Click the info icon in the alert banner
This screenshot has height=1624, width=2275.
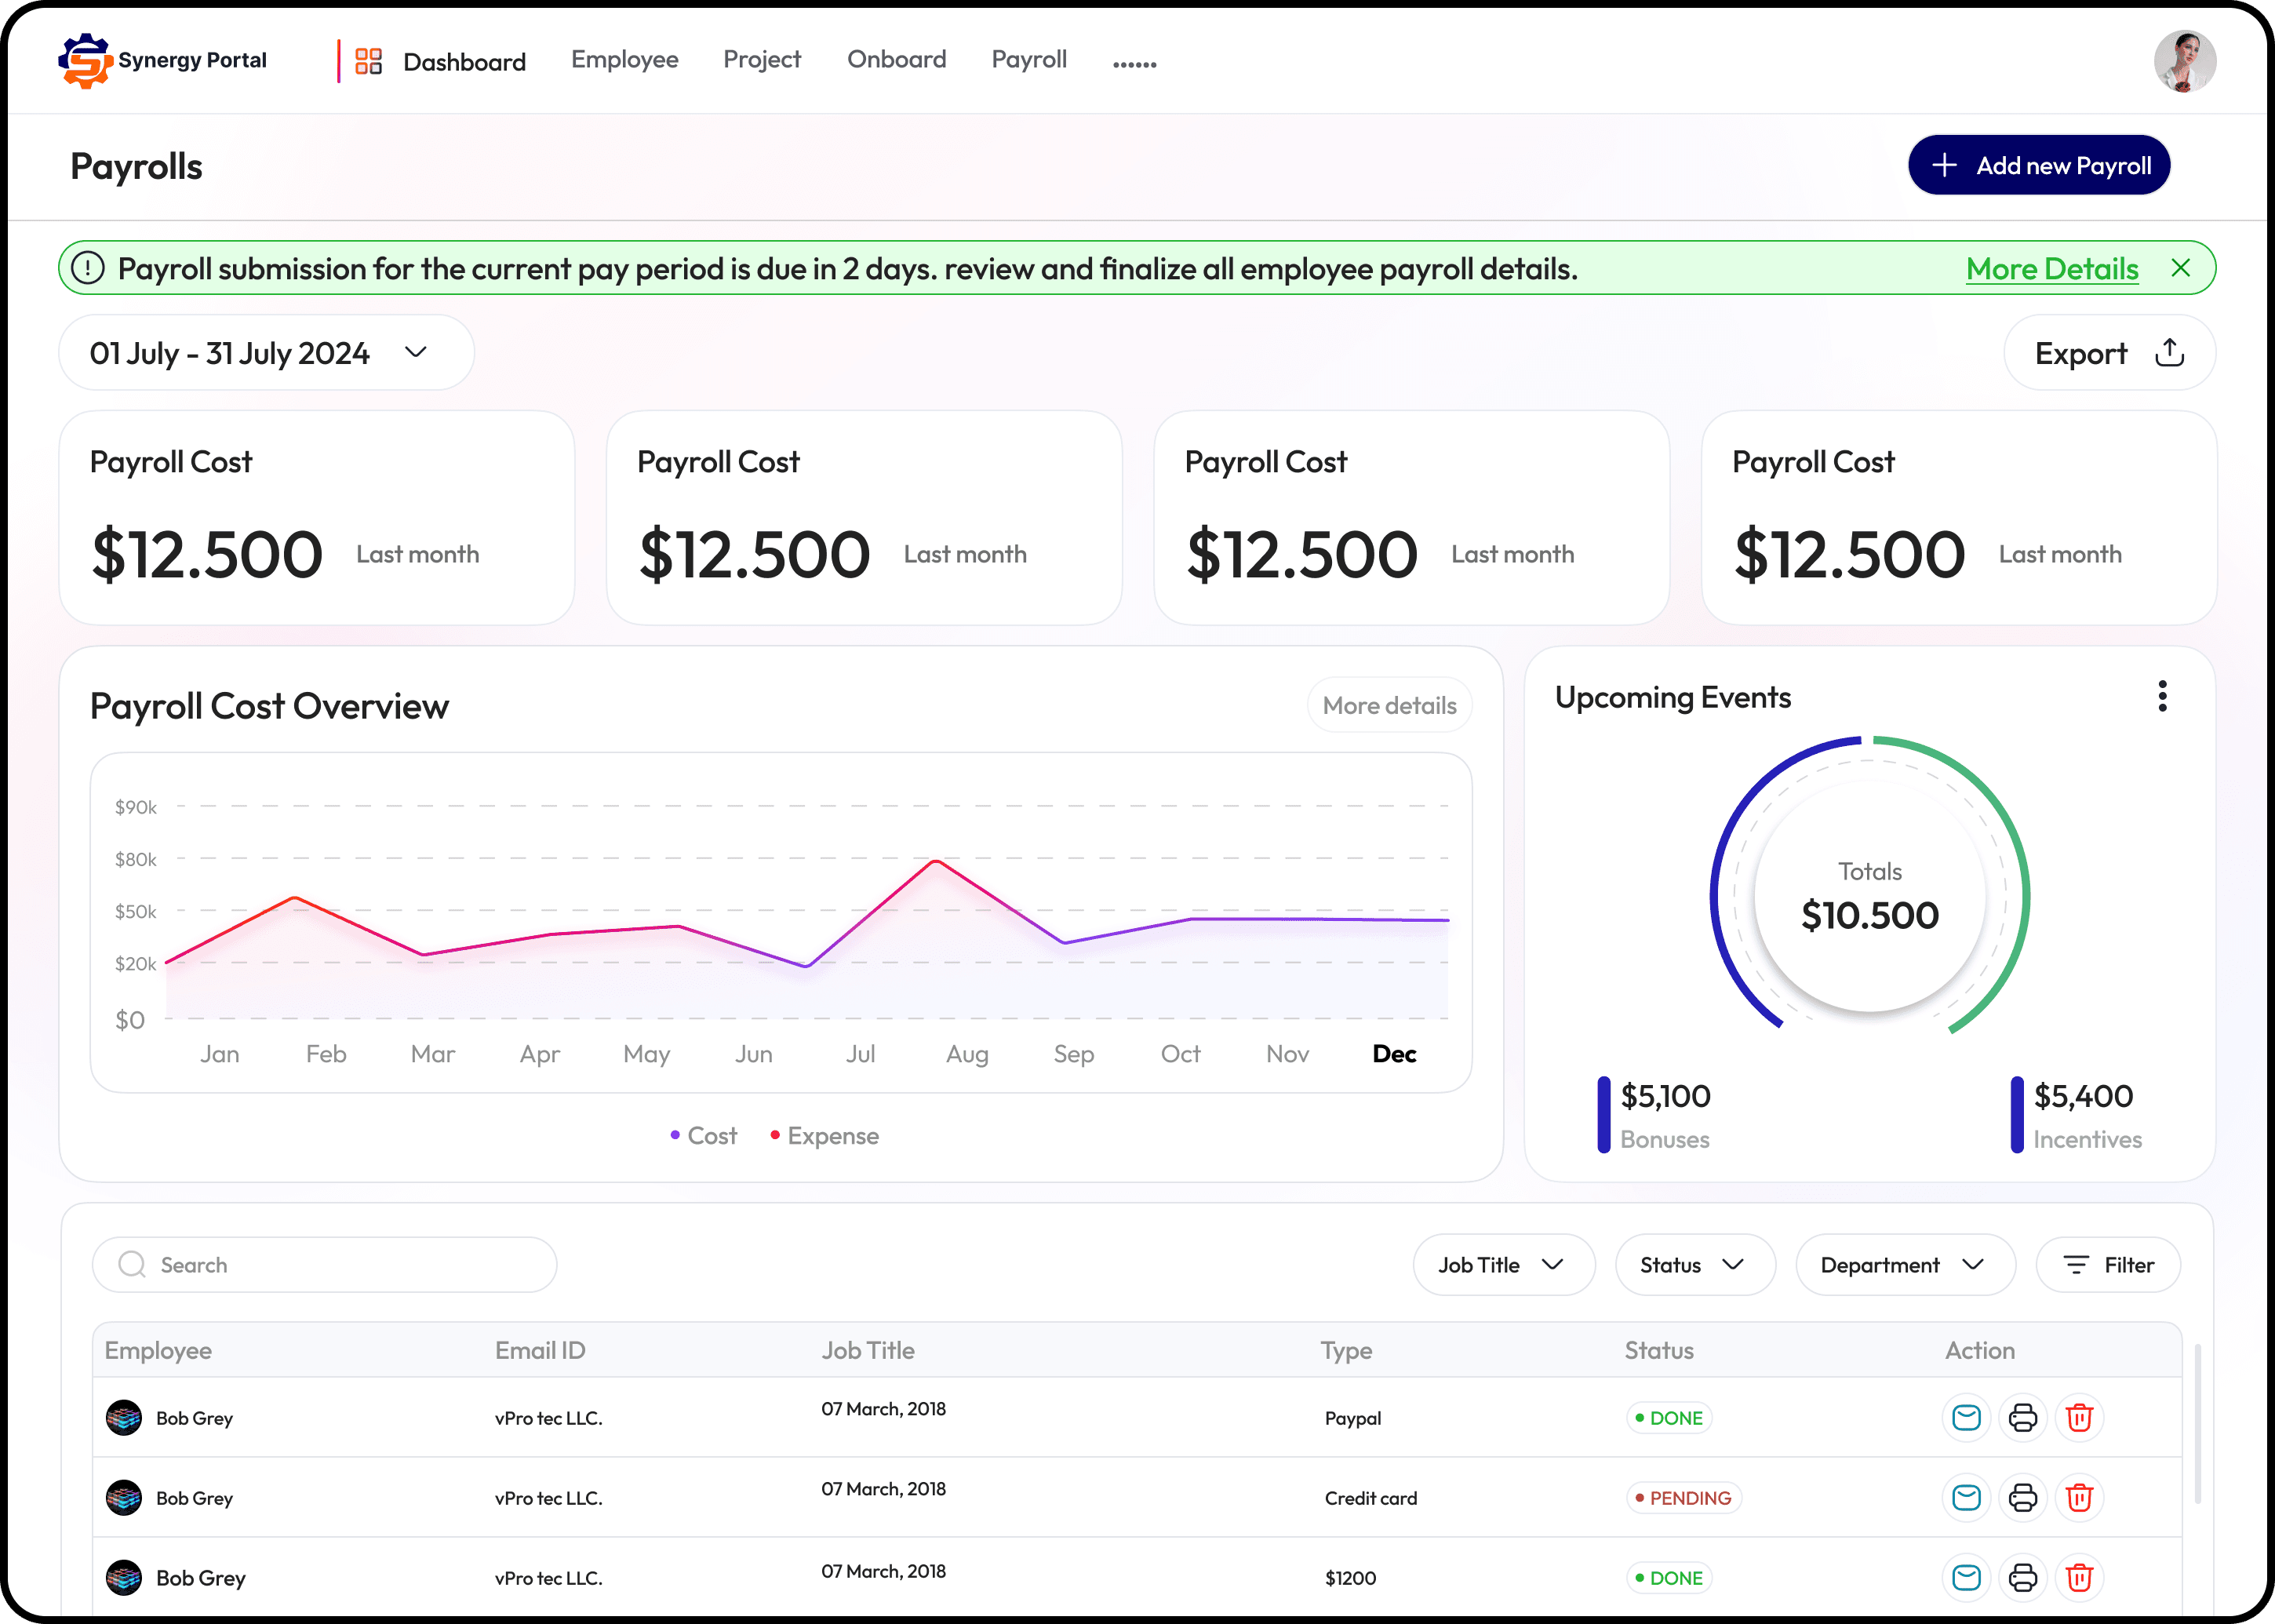coord(88,268)
